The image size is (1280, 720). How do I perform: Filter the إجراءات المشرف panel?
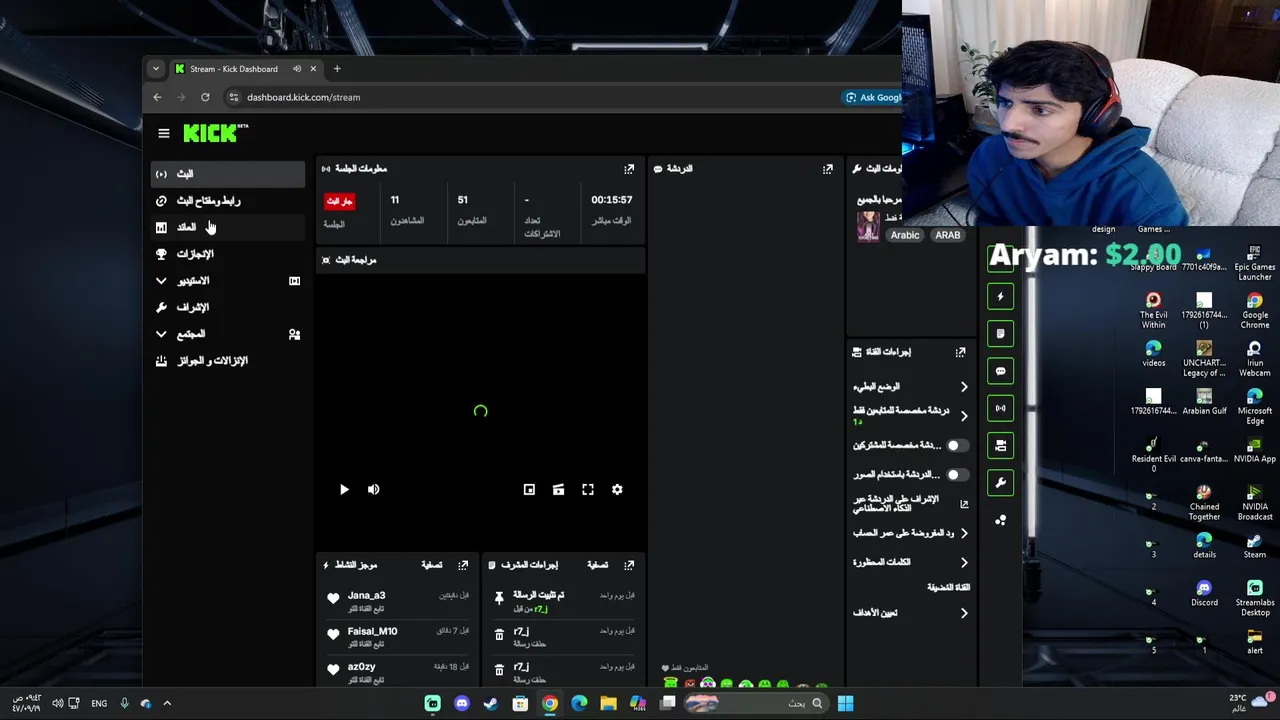[x=597, y=565]
